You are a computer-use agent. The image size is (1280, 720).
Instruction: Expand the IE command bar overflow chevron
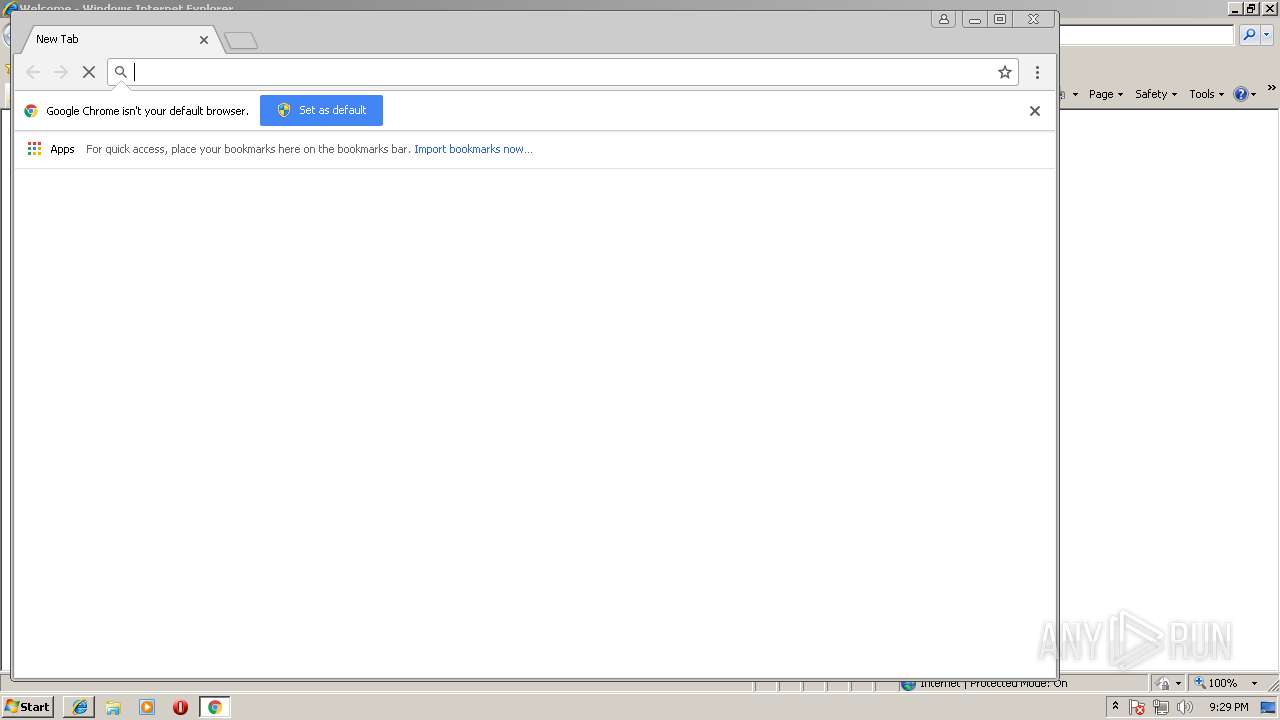tap(1272, 88)
